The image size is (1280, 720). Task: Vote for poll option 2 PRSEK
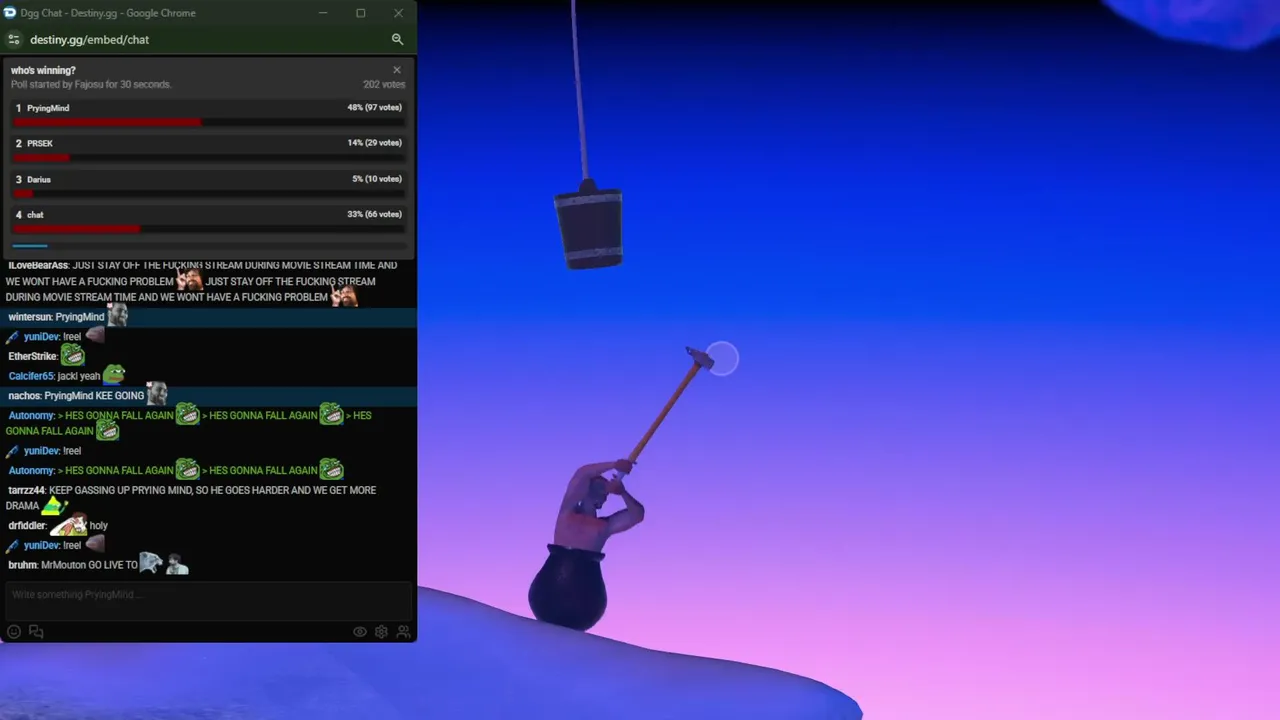[x=208, y=150]
